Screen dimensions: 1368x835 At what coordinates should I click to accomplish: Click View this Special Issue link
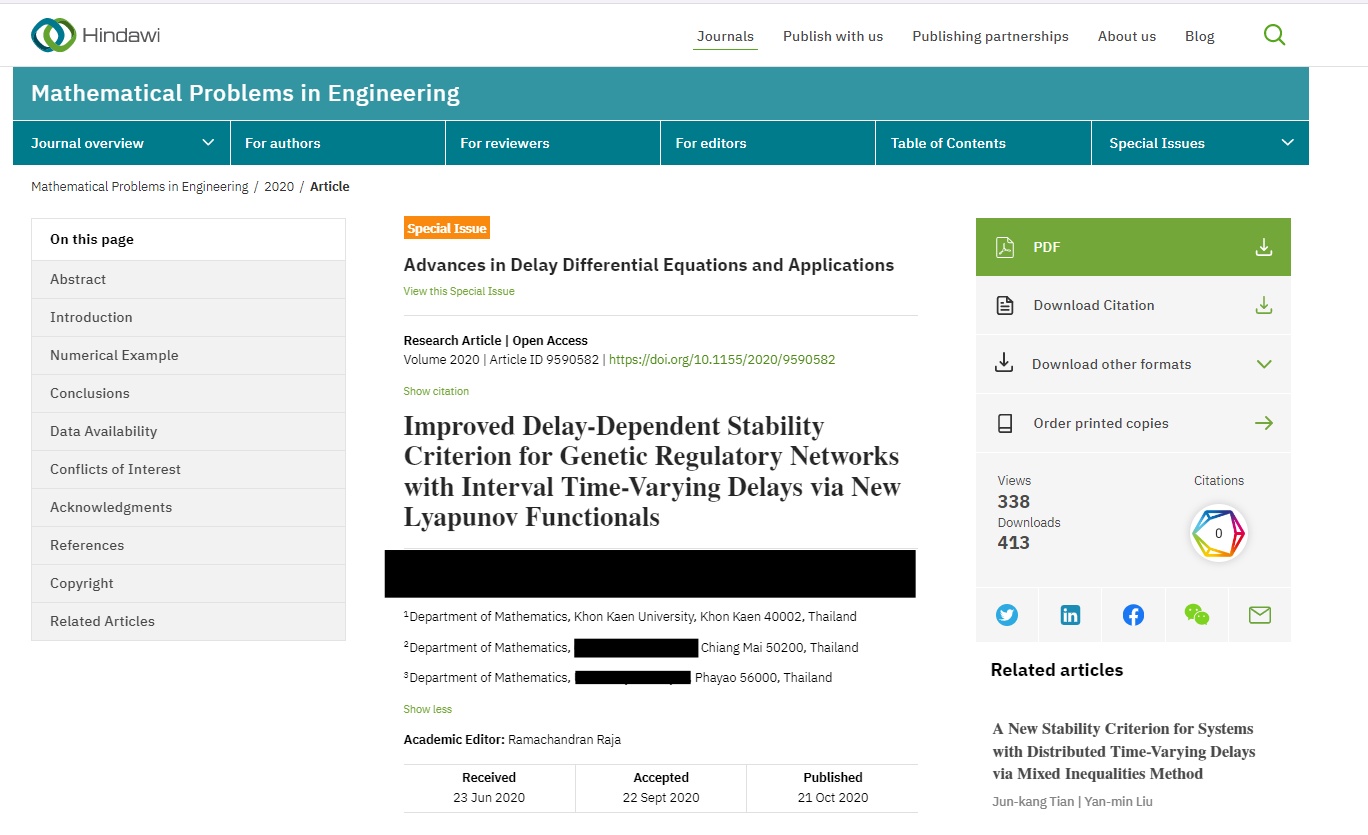tap(459, 291)
